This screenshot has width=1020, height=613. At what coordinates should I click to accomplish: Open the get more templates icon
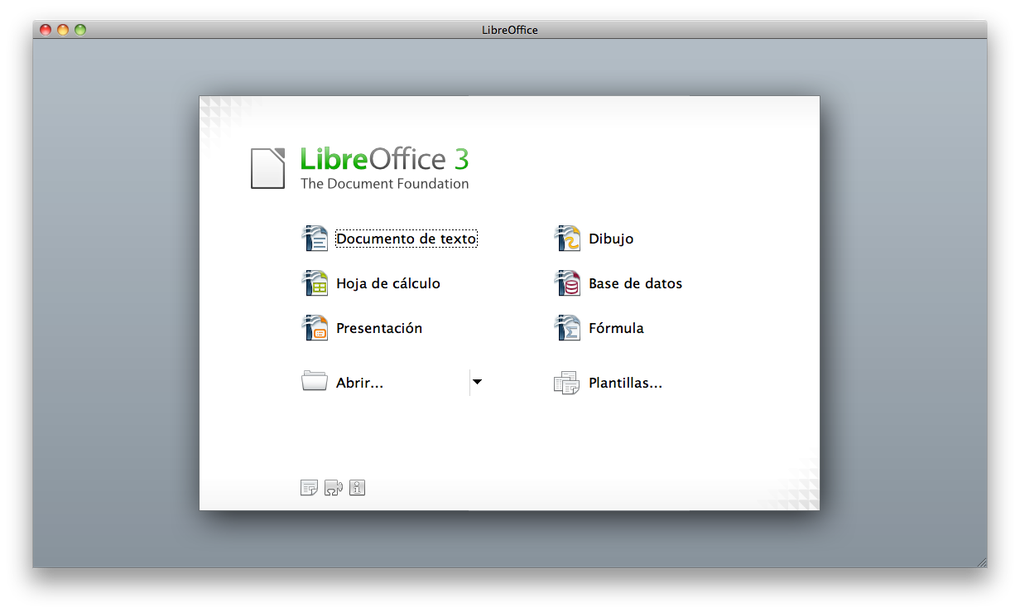[309, 487]
